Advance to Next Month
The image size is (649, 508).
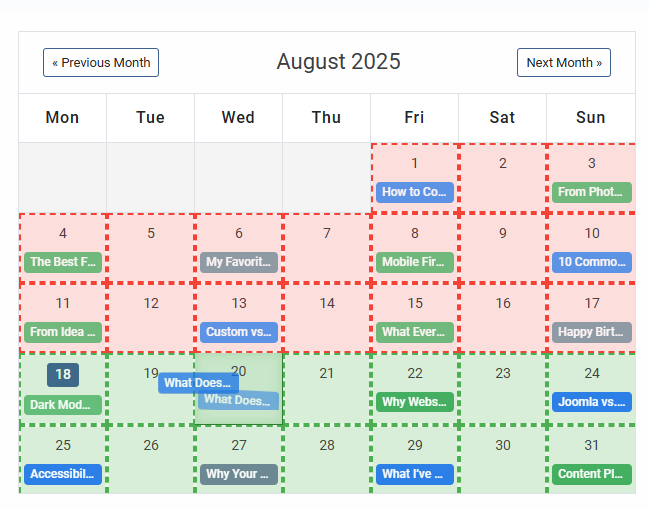pyautogui.click(x=564, y=63)
